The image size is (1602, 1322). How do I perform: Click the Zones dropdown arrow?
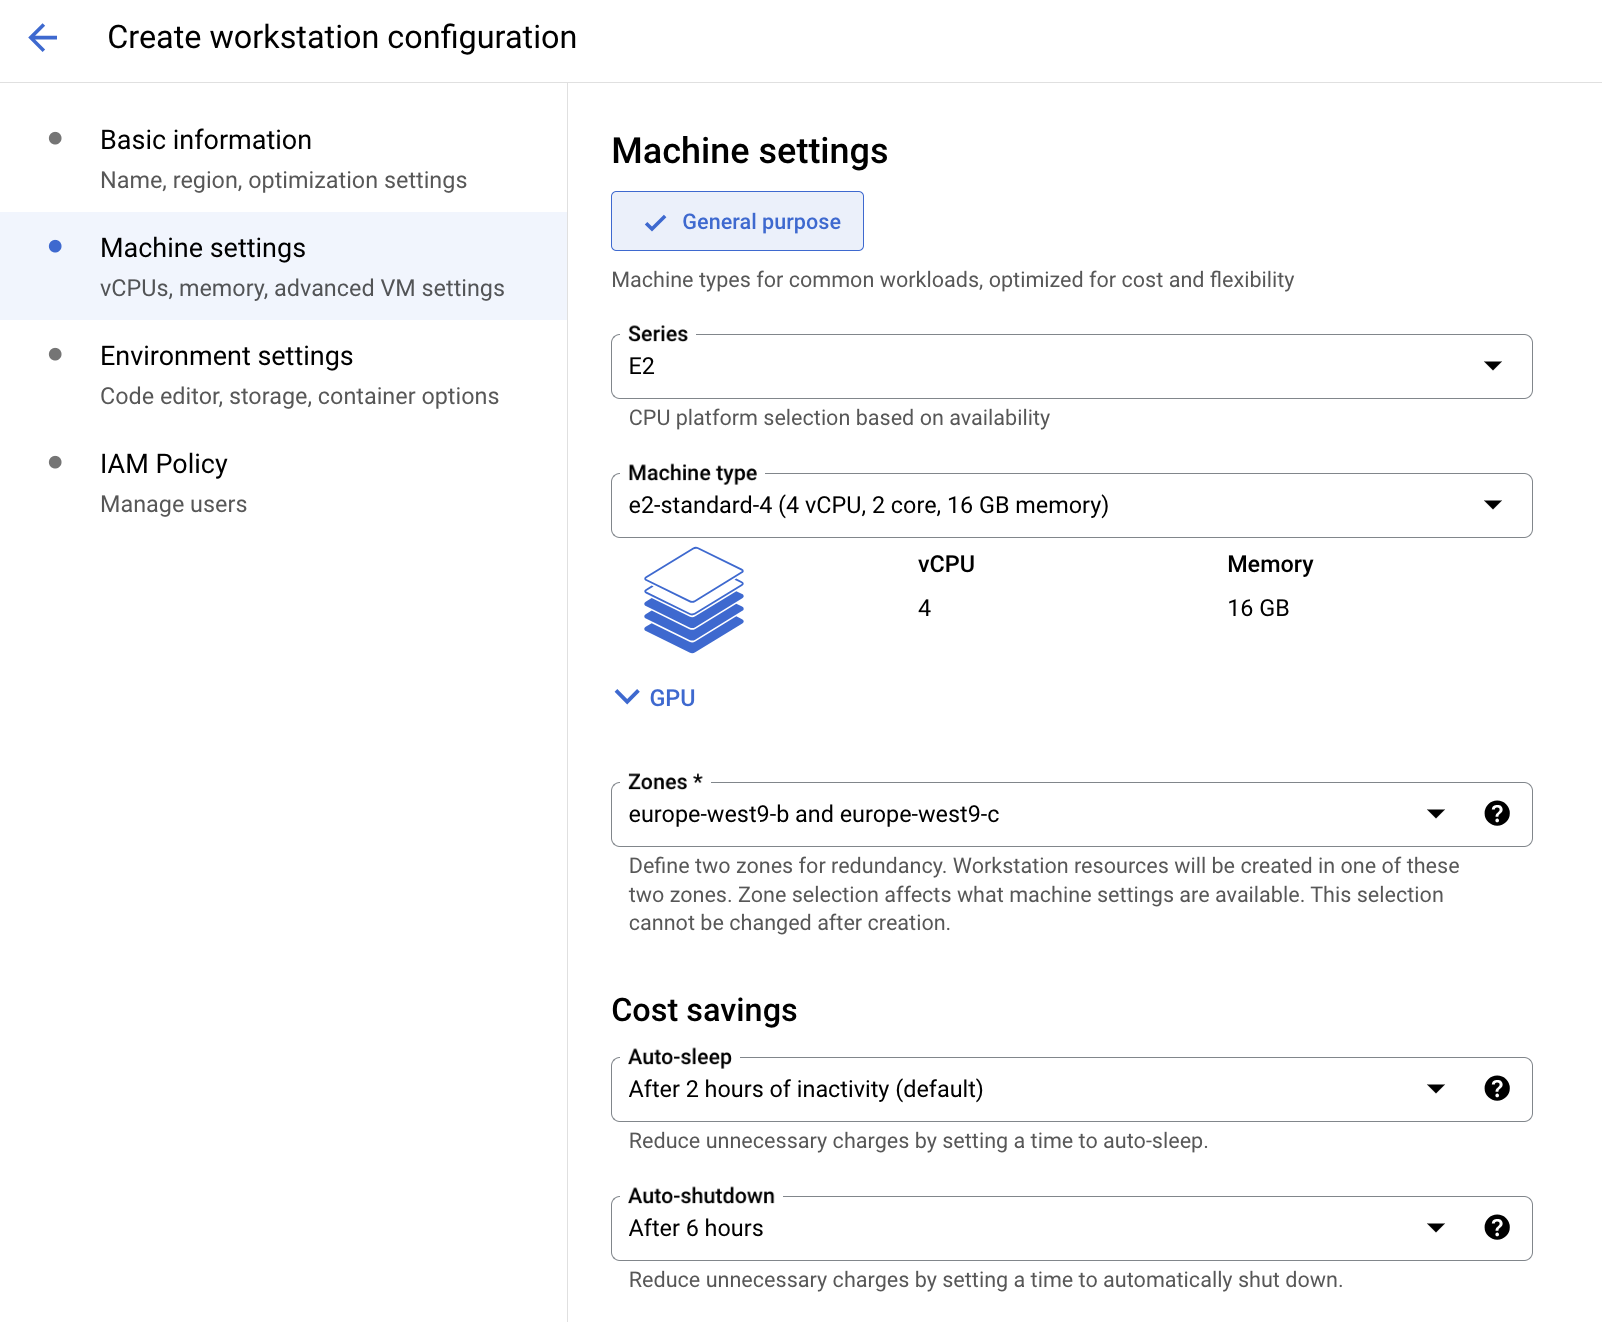coord(1436,814)
